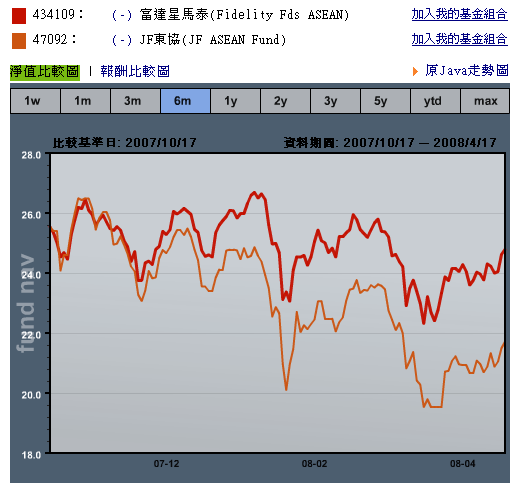Click the 08-04 x-axis label
Image resolution: width=520 pixels, height=489 pixels.
click(463, 464)
